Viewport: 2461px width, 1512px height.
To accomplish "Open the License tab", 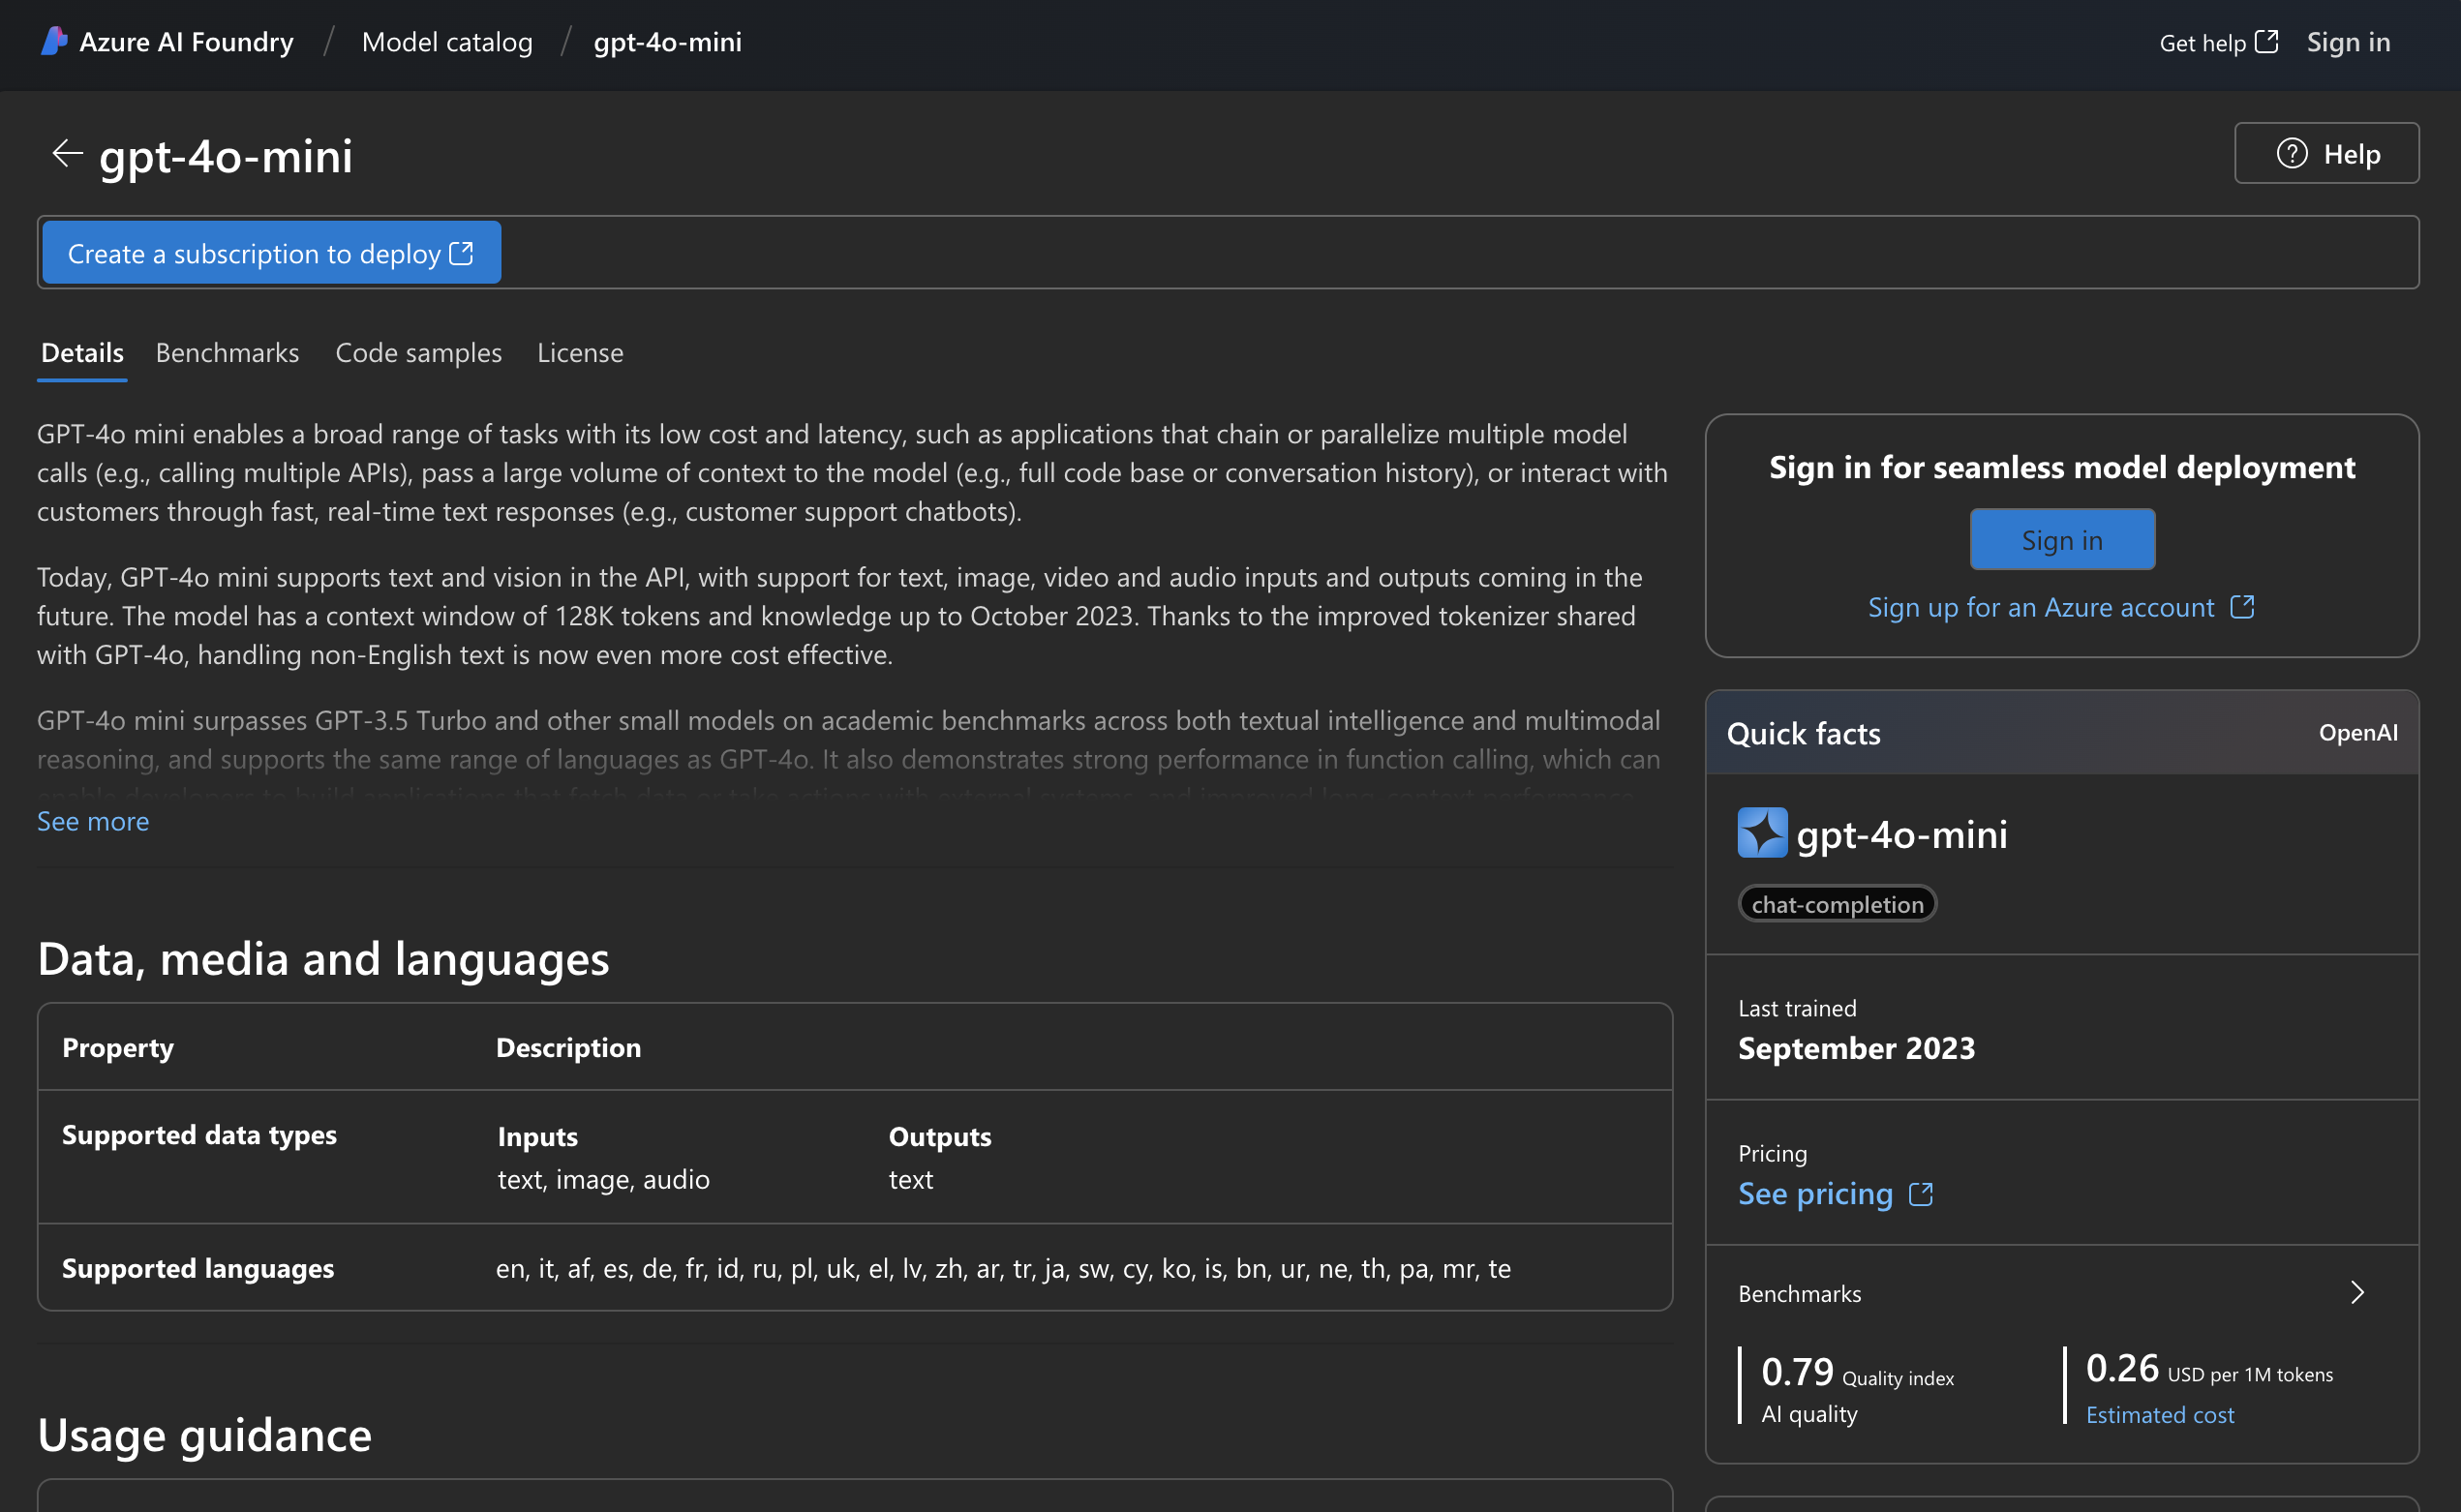I will coord(580,353).
